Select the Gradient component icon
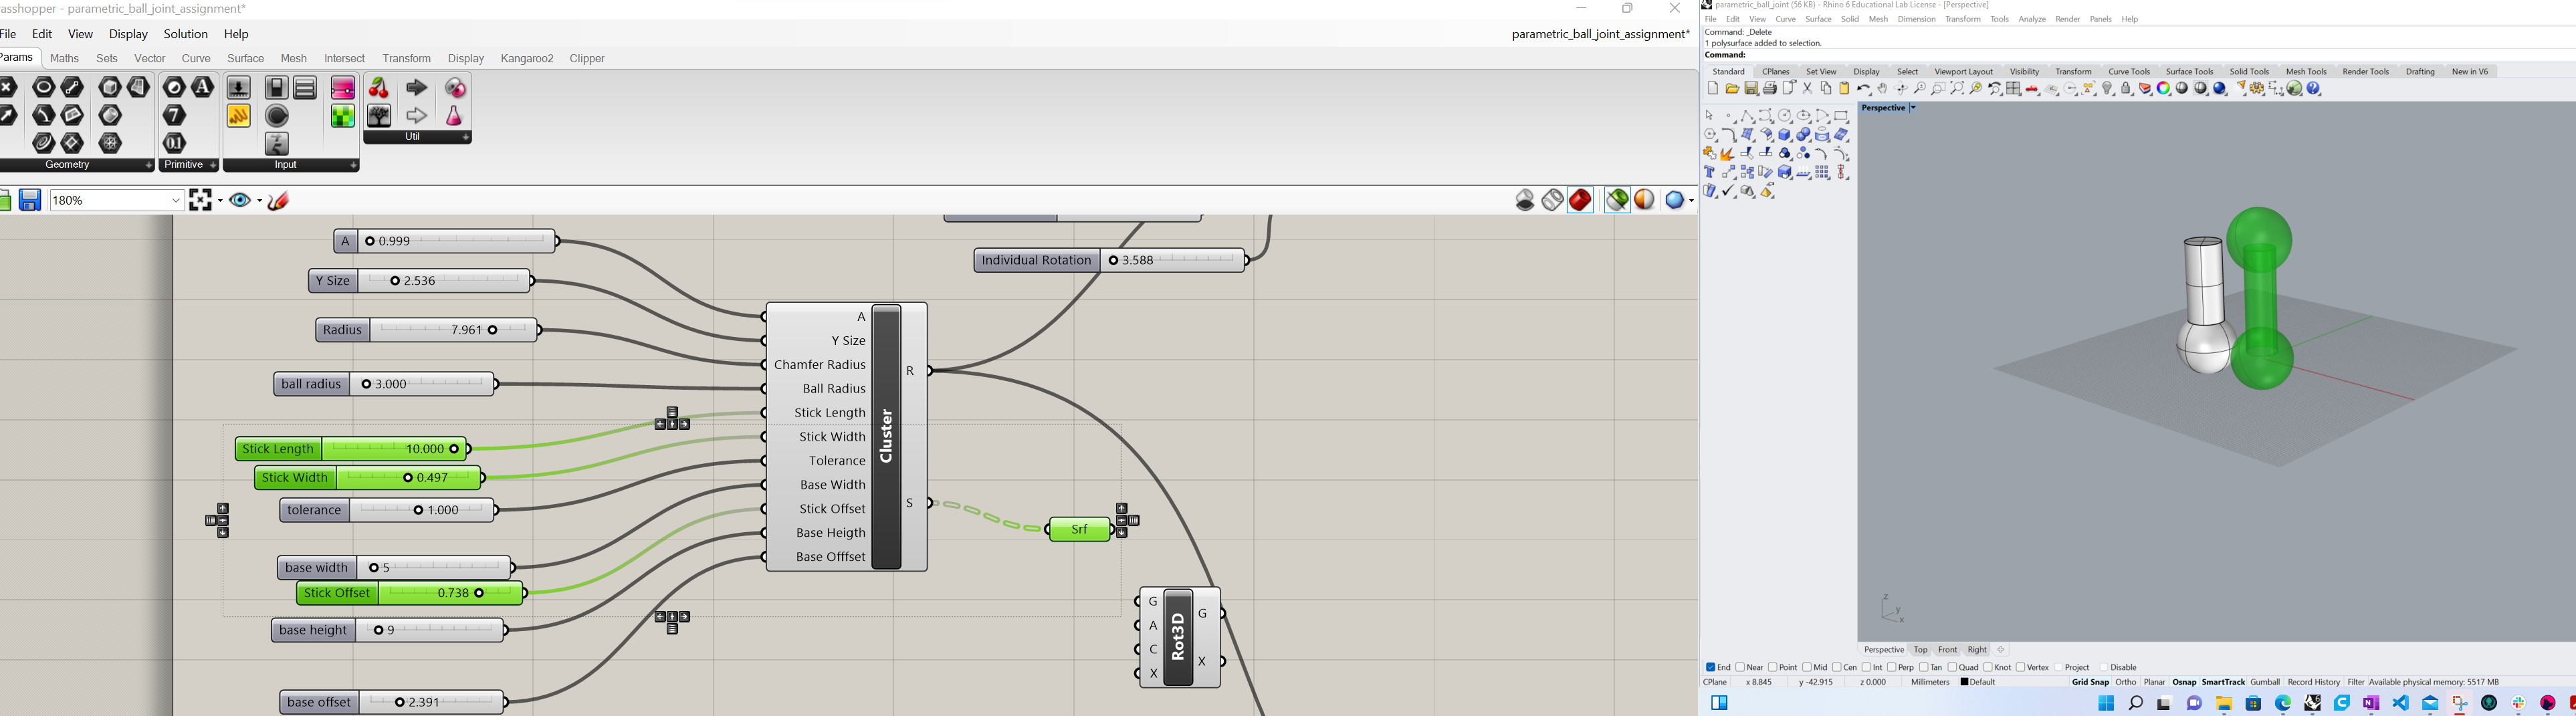Viewport: 2576px width, 716px height. [x=343, y=88]
